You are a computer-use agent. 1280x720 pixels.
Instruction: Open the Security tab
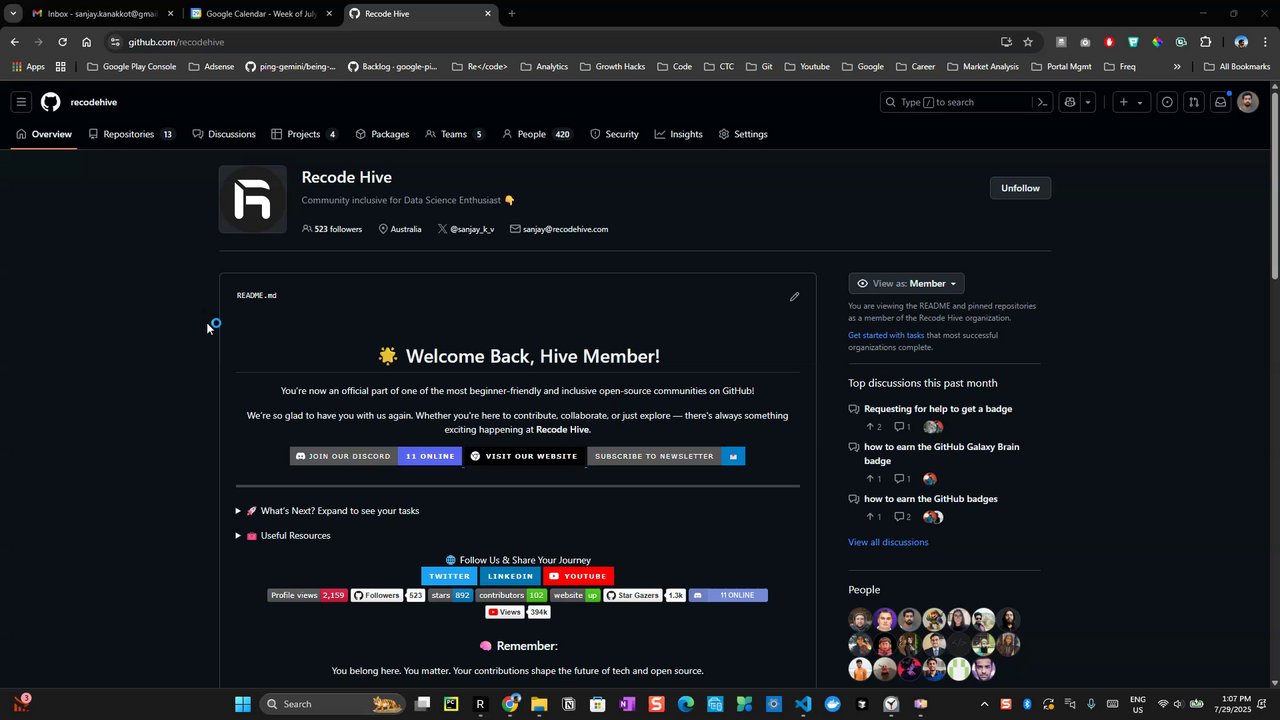click(614, 134)
